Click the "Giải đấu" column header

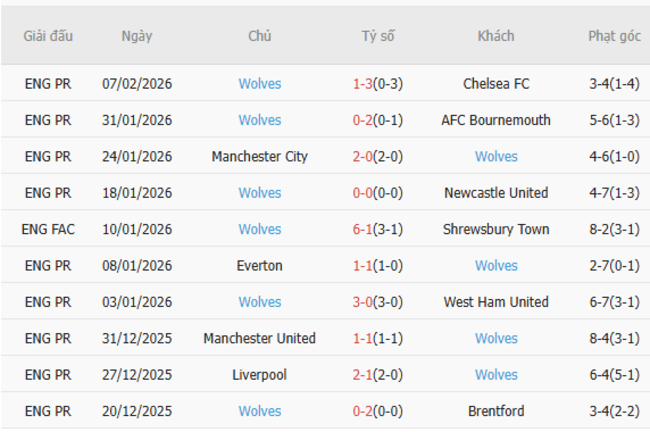[48, 36]
